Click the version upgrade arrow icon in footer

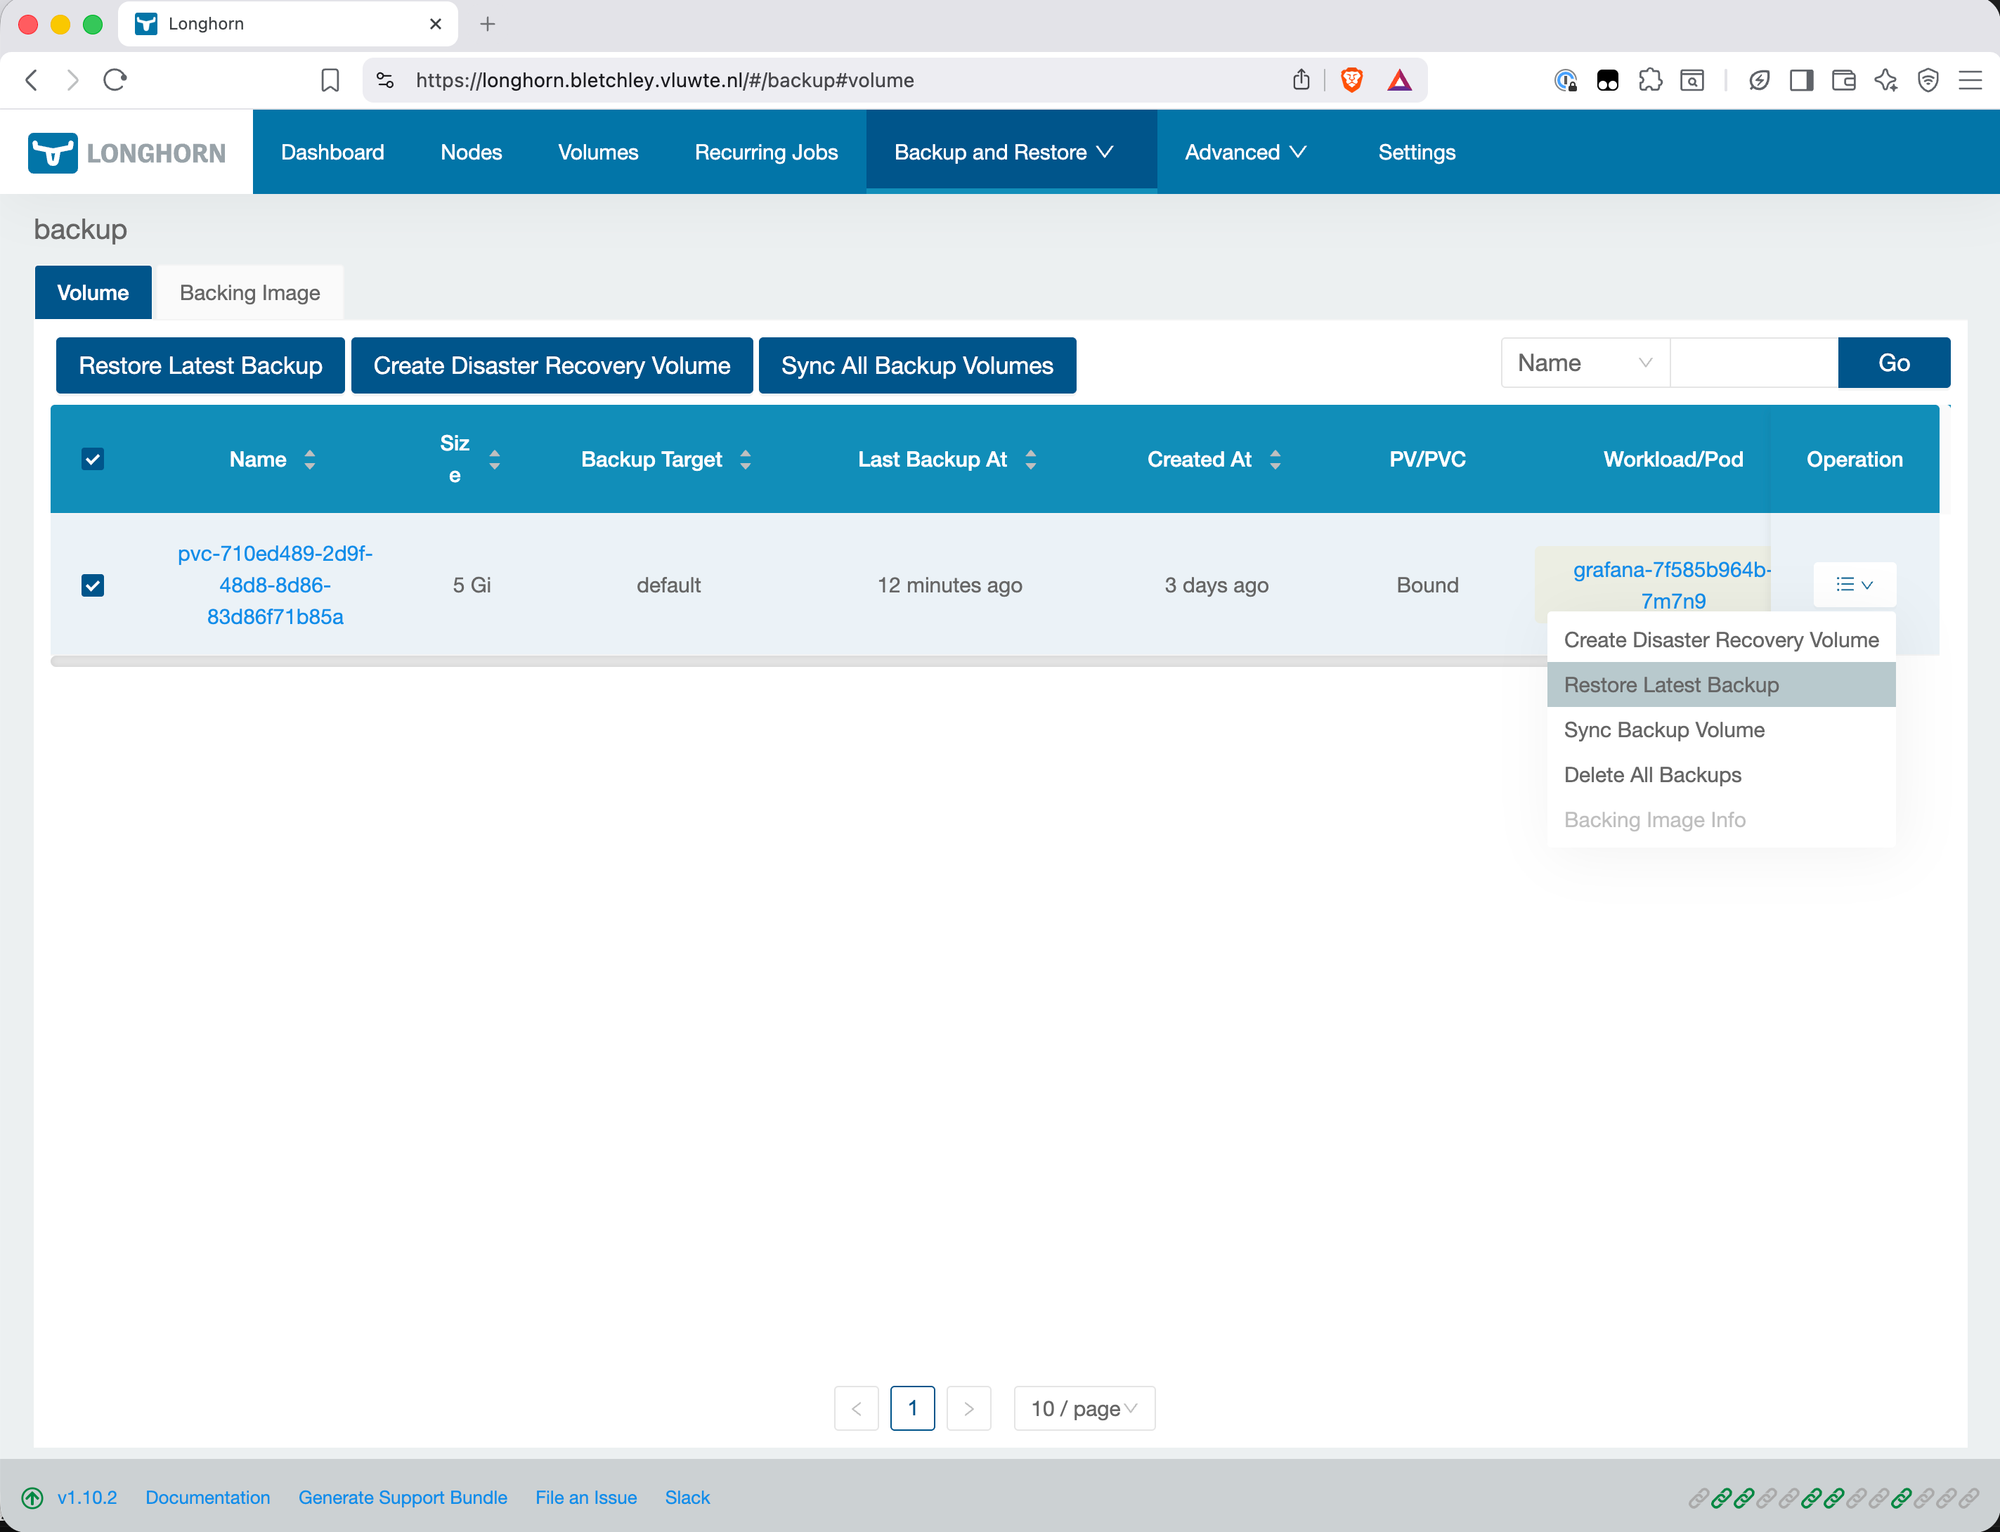(34, 1497)
